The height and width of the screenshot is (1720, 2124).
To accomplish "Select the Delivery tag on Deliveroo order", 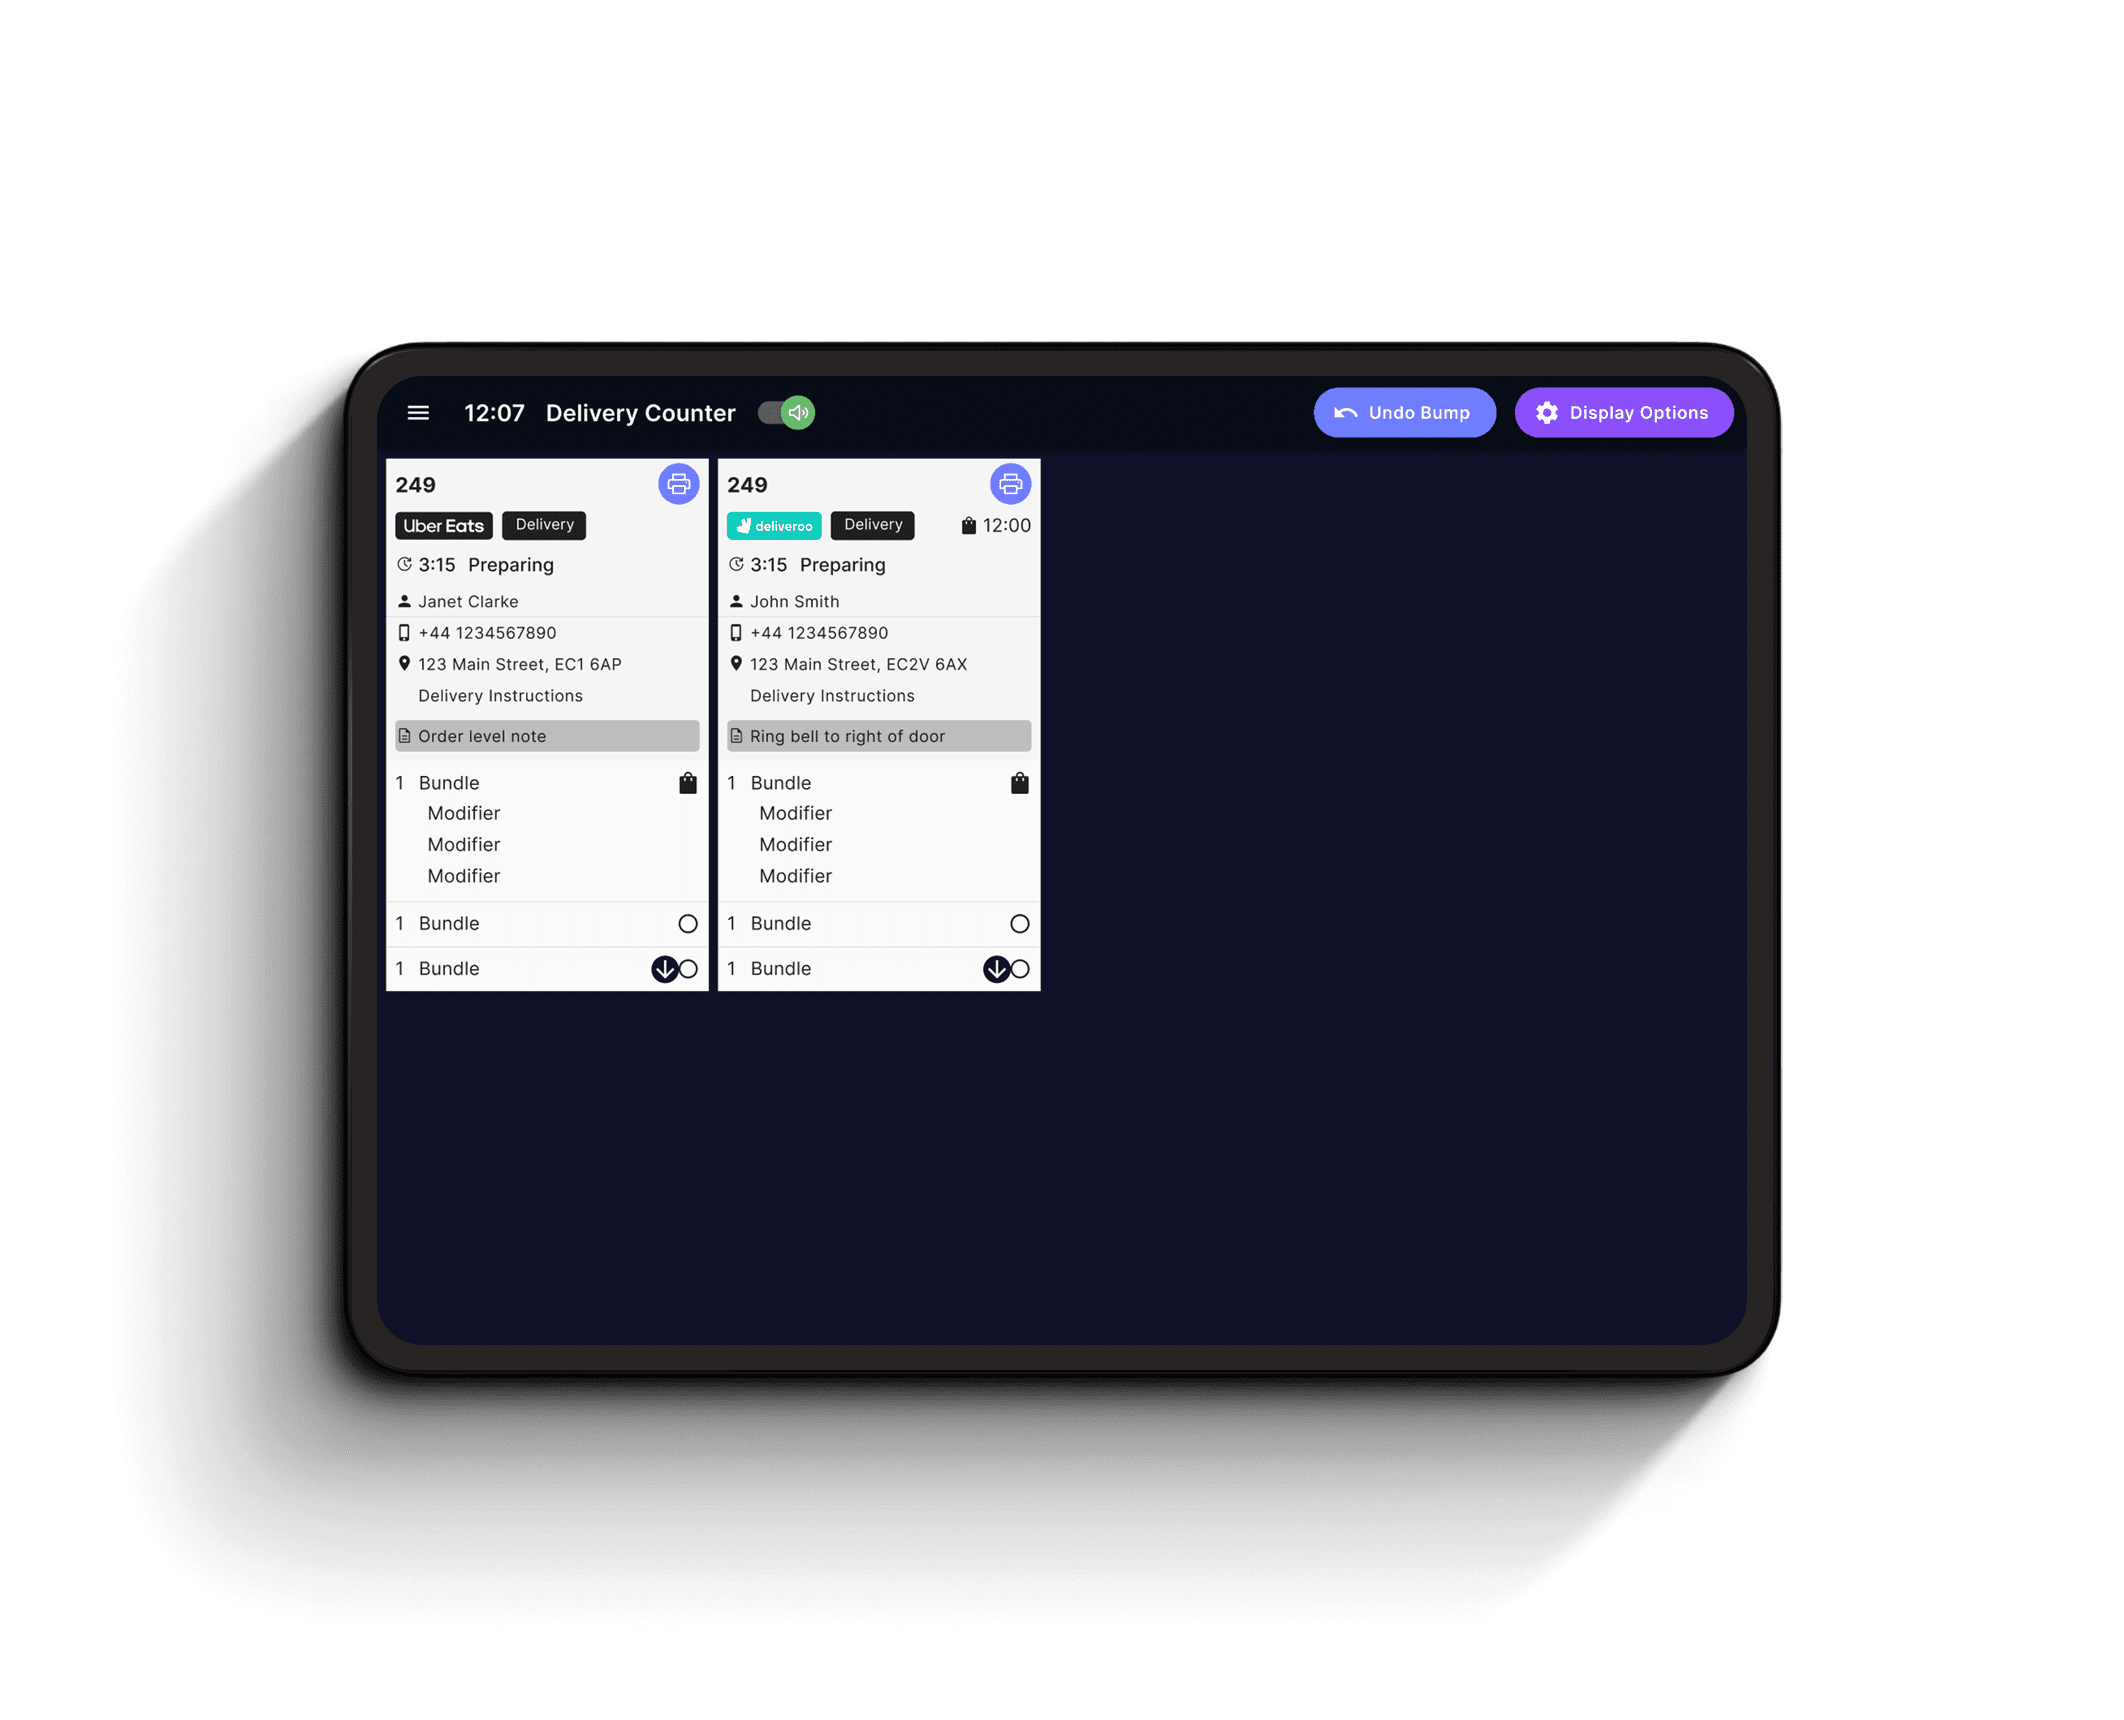I will coord(872,523).
